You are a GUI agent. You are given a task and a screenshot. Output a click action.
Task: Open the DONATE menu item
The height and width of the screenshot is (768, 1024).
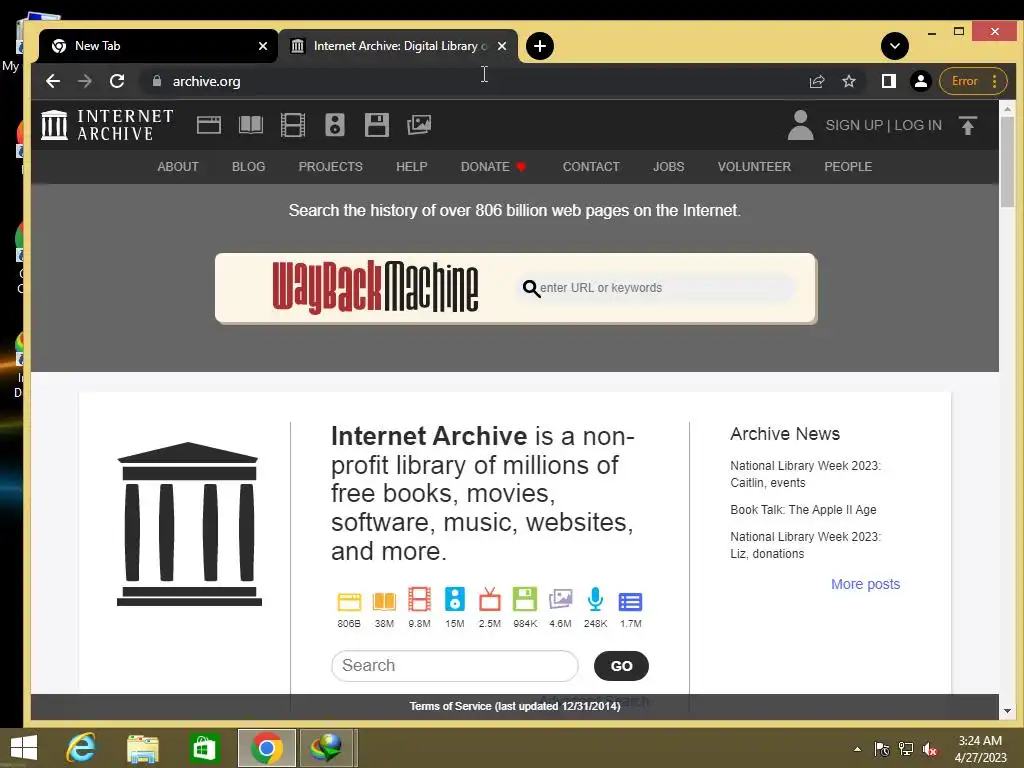(493, 167)
